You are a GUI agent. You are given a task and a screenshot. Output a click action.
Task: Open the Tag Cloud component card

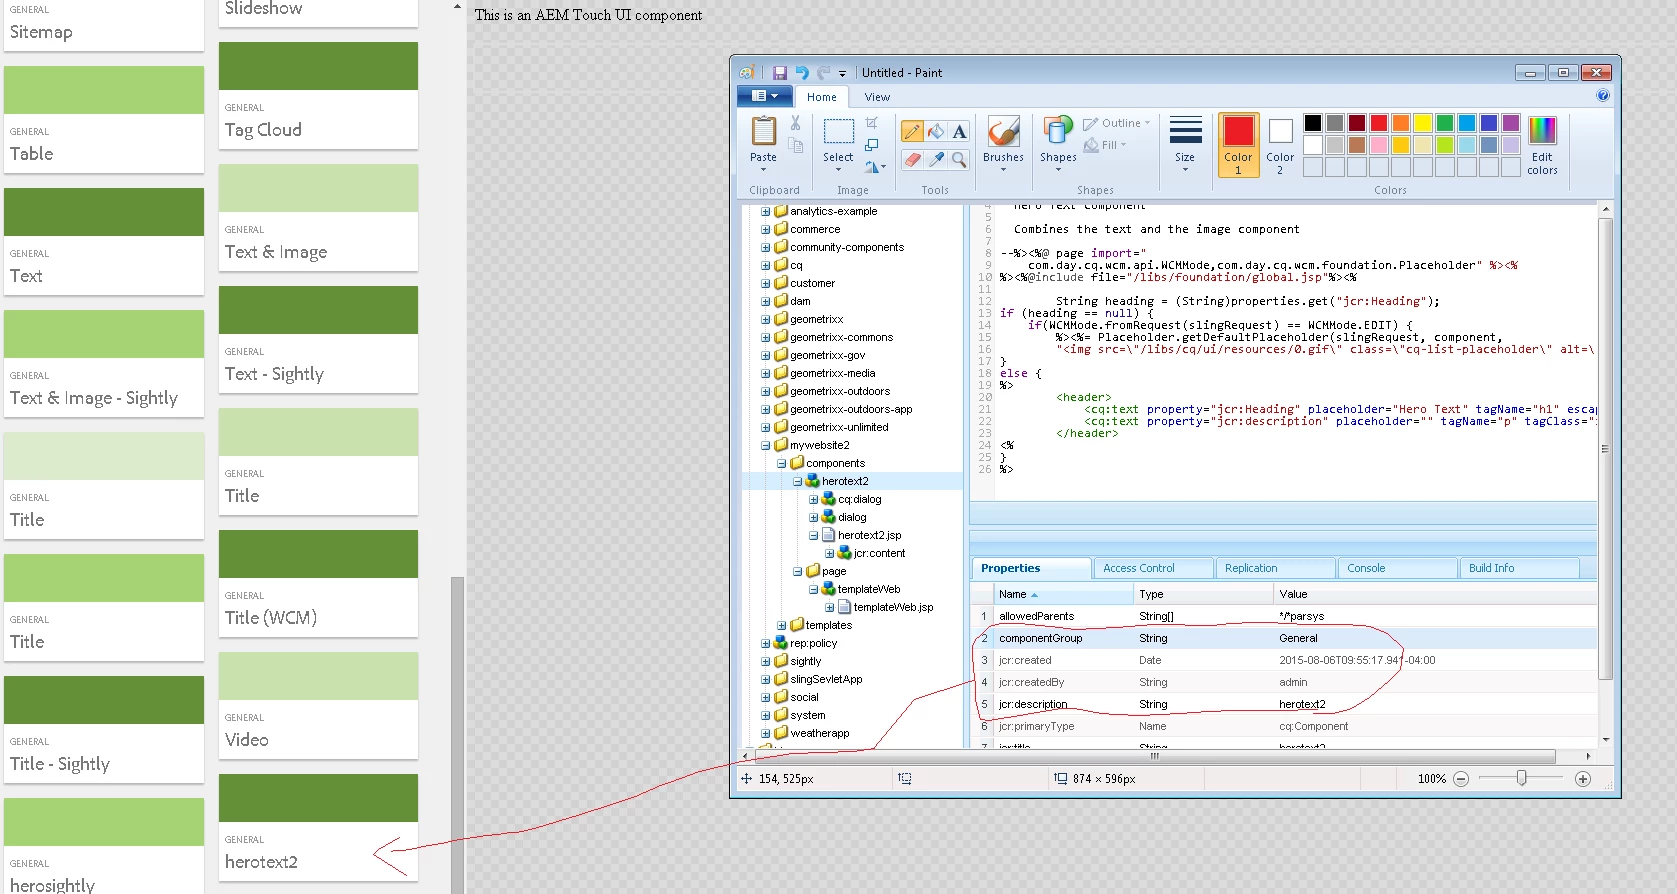tap(318, 95)
